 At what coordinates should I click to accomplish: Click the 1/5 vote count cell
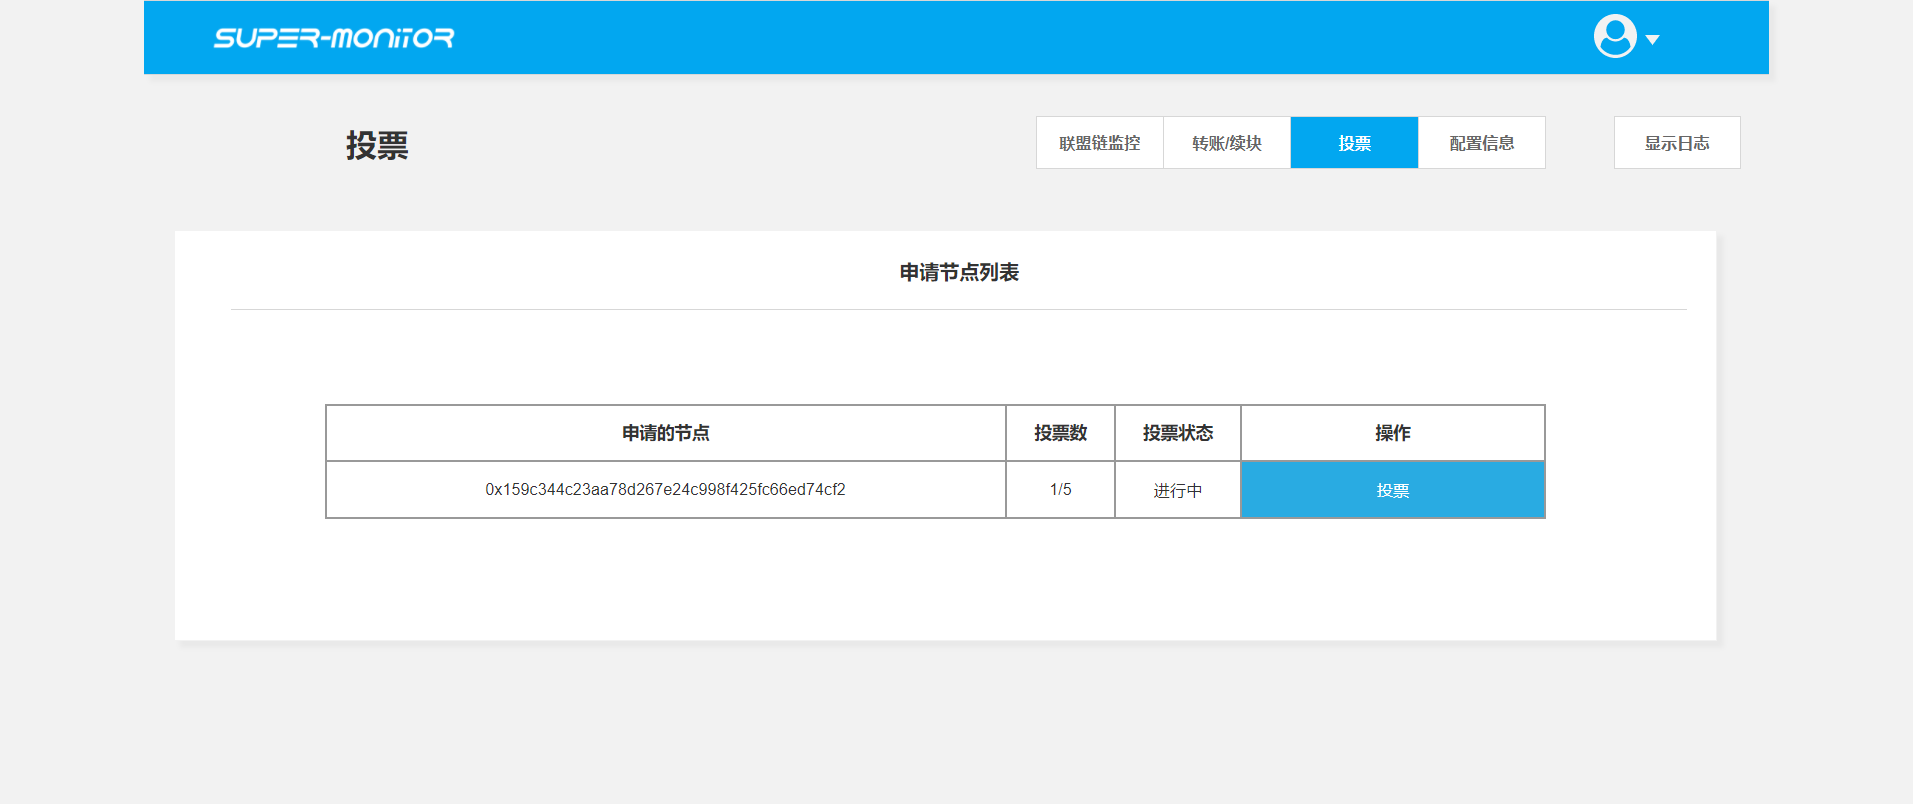[x=1060, y=490]
